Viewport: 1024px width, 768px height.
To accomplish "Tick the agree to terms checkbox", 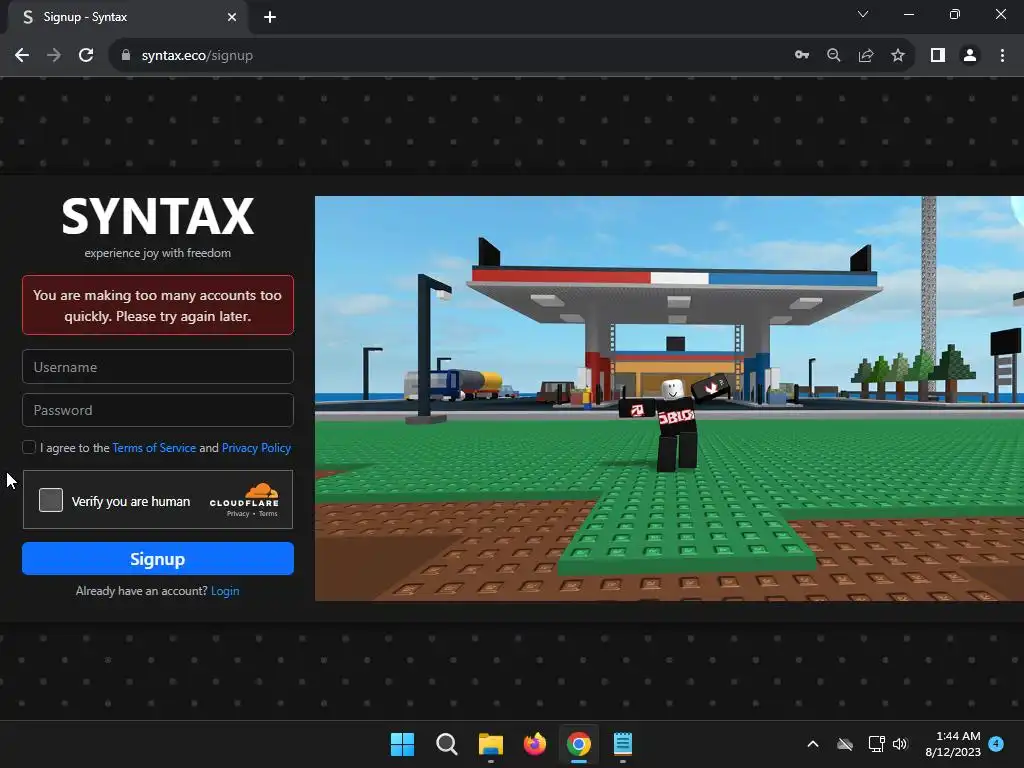I will pos(29,447).
